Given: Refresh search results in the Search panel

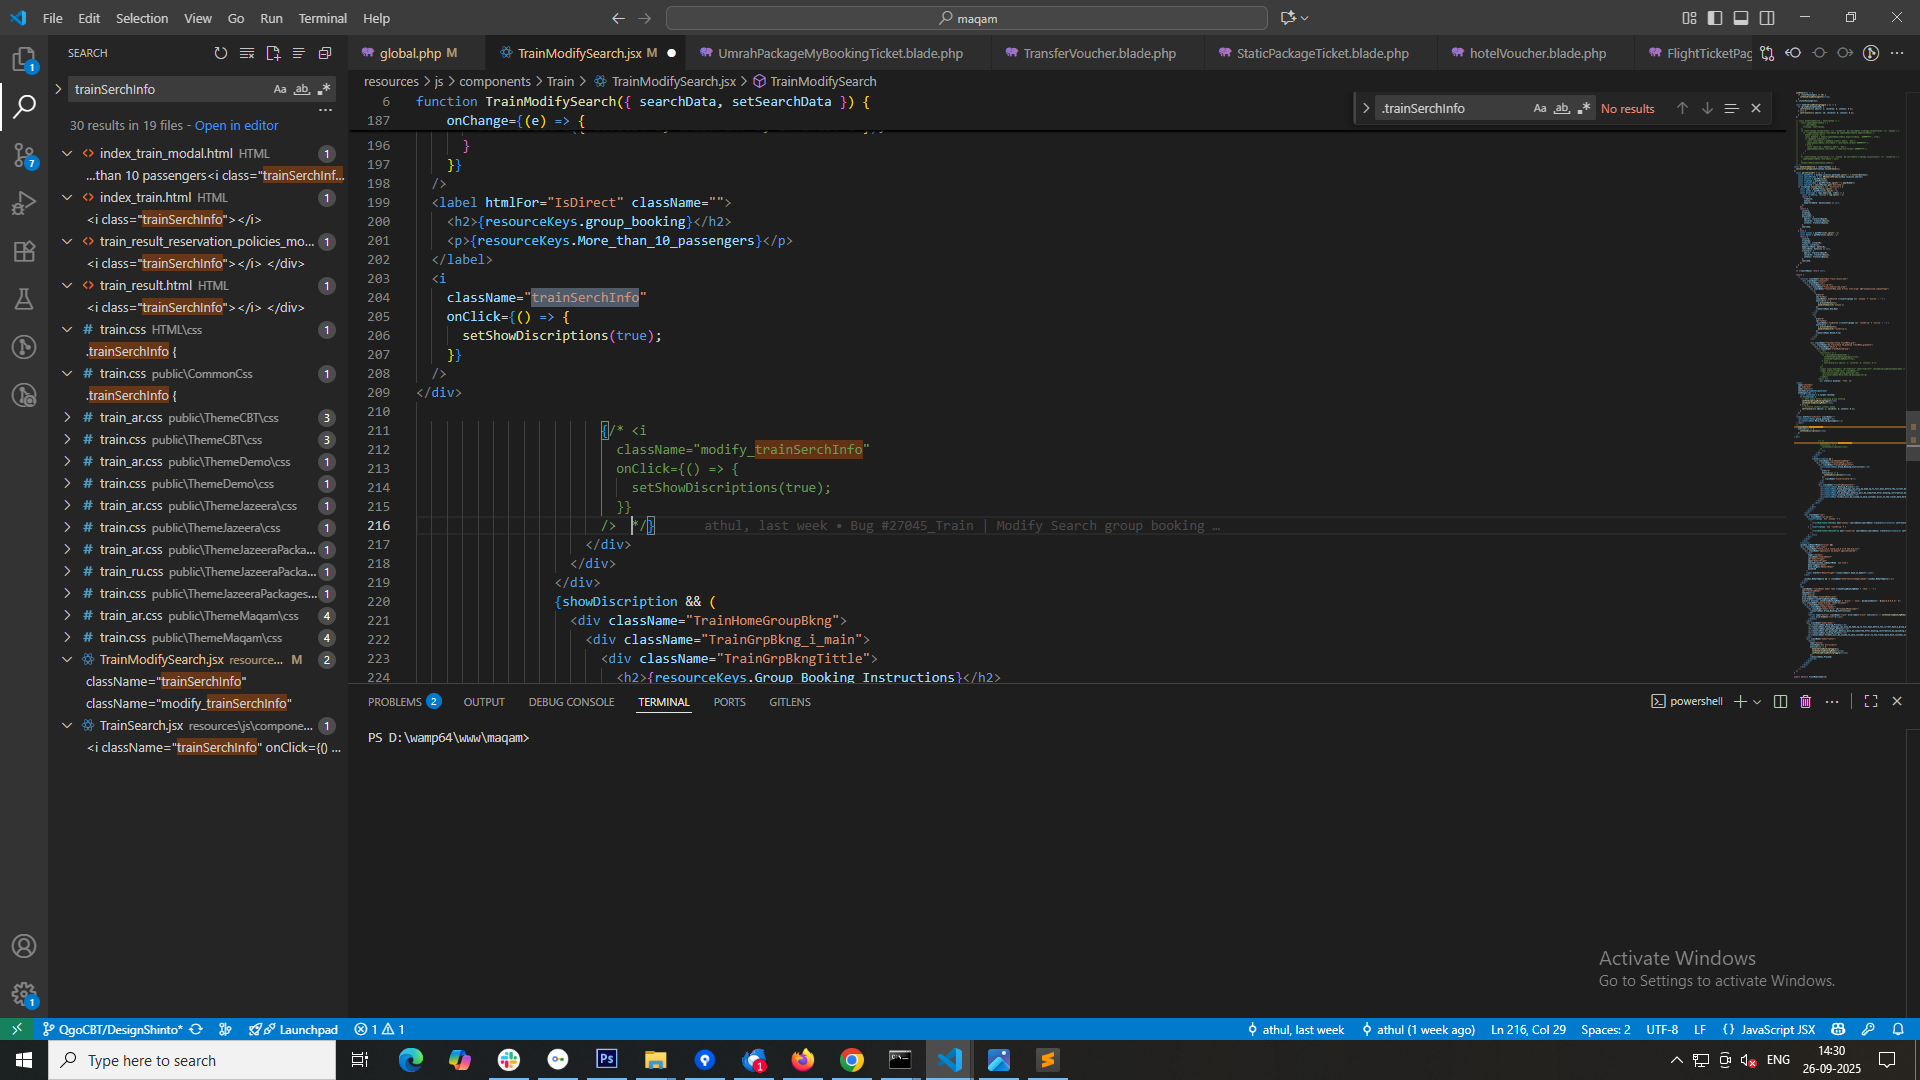Looking at the screenshot, I should coord(221,53).
